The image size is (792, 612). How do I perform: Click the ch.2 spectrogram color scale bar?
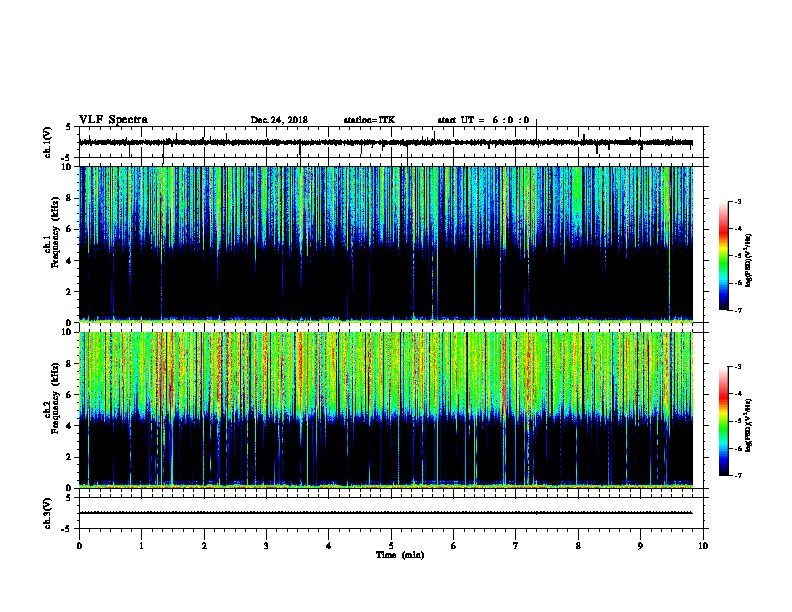(x=723, y=421)
